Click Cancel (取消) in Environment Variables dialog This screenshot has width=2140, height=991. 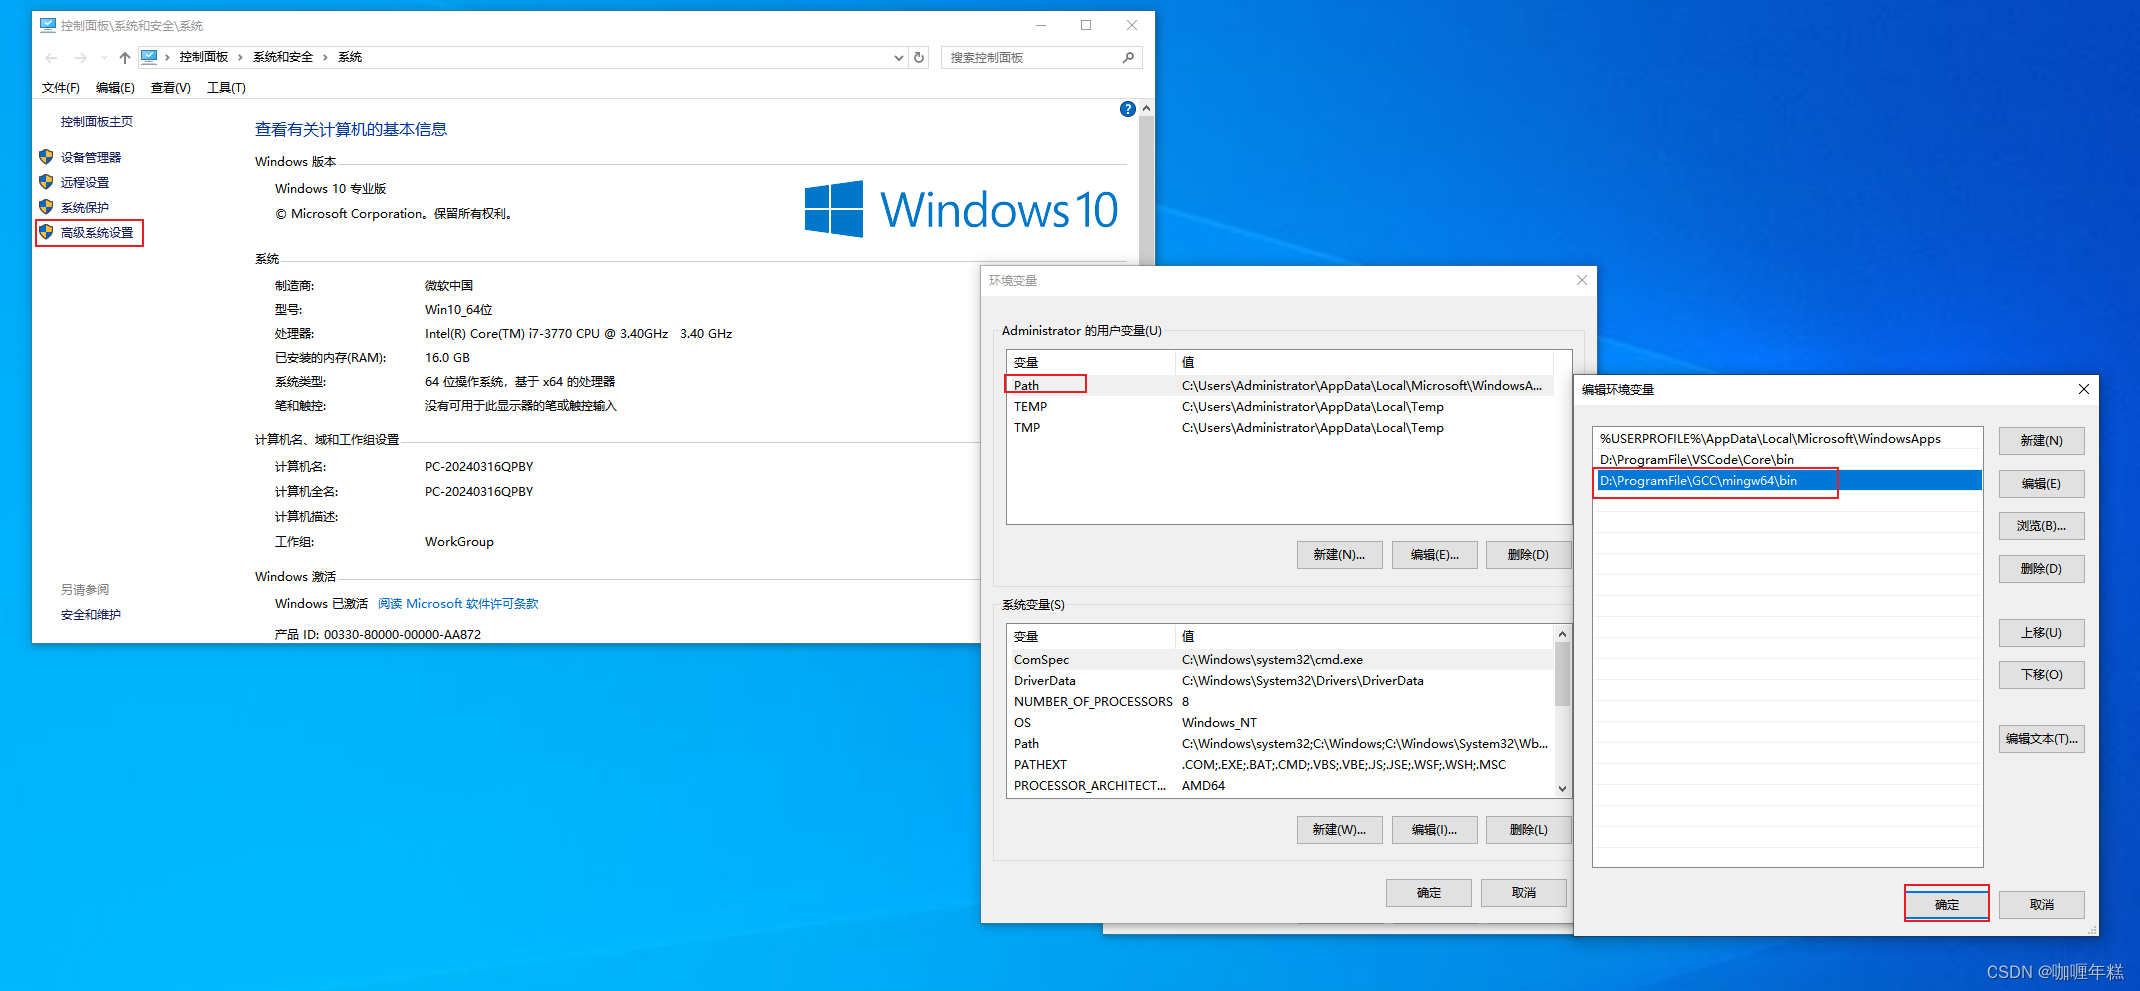[x=1524, y=893]
